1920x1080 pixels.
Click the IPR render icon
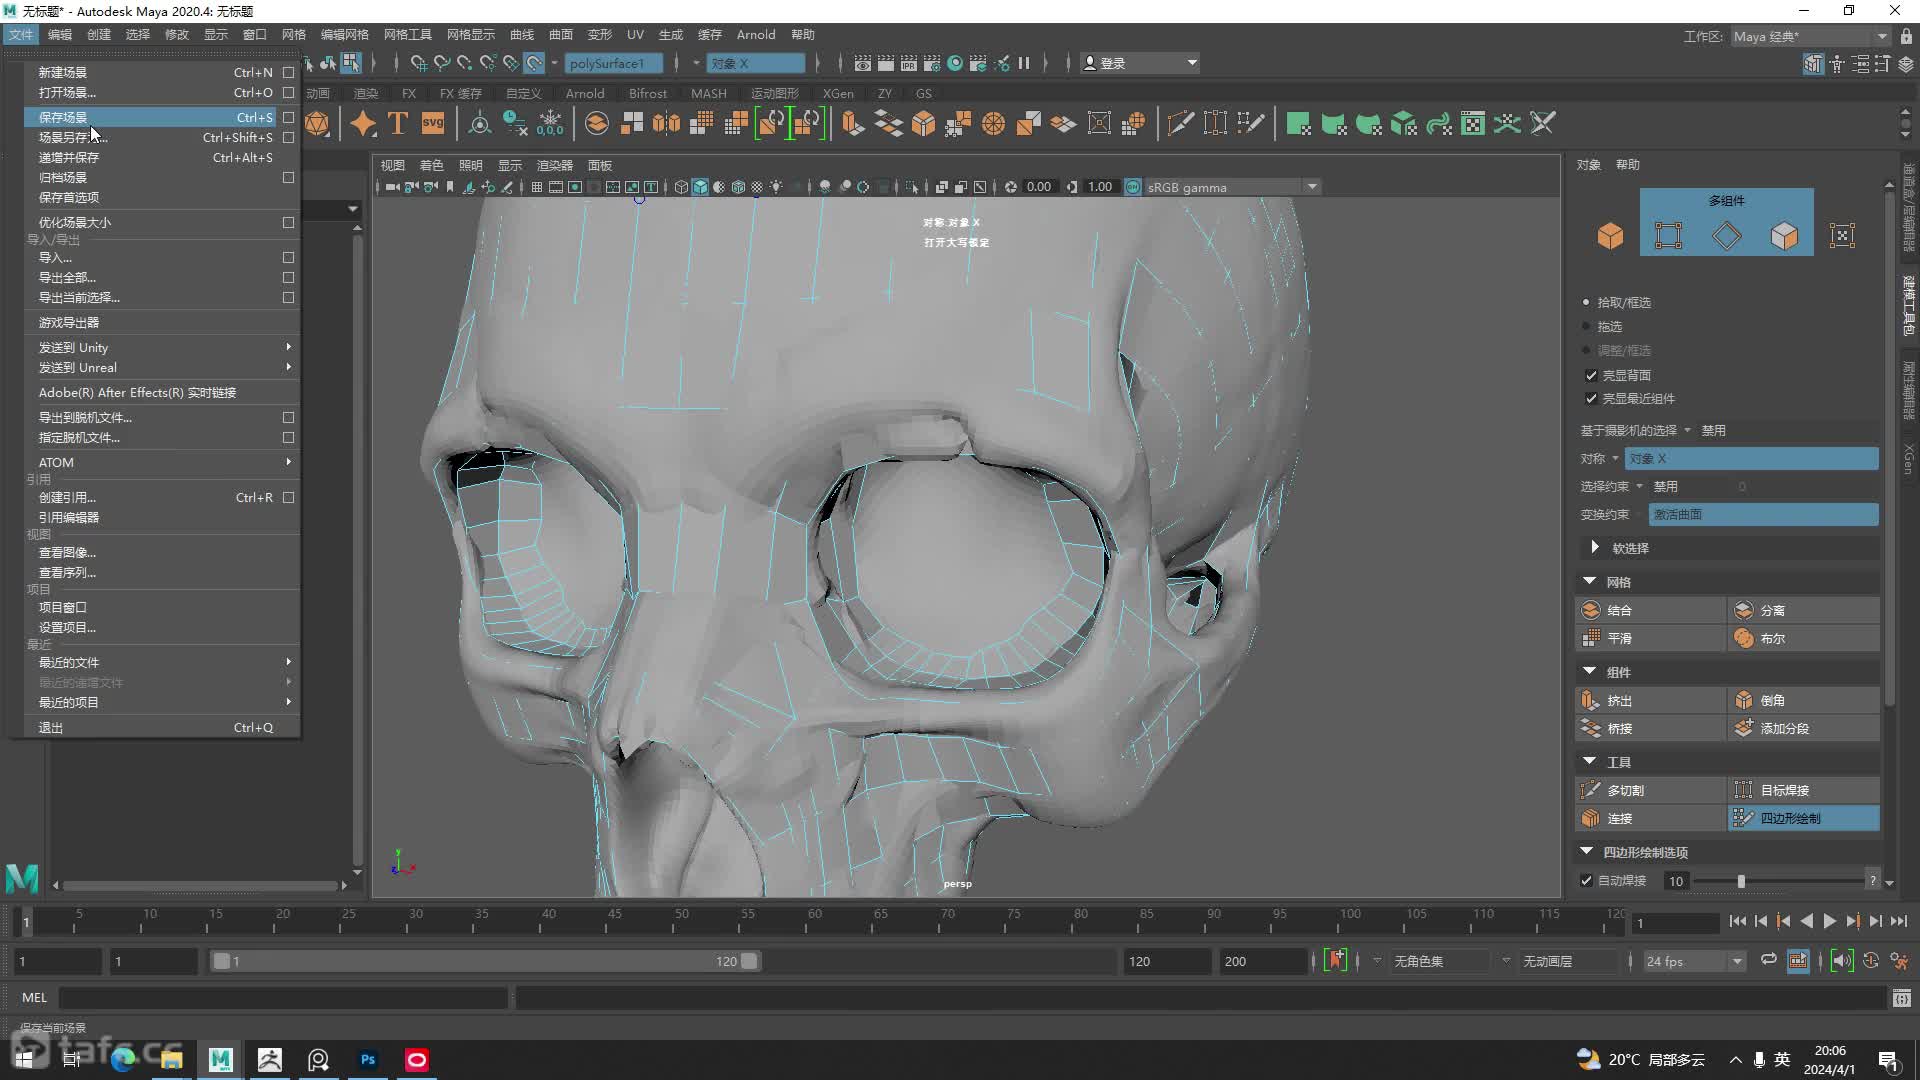[x=909, y=63]
